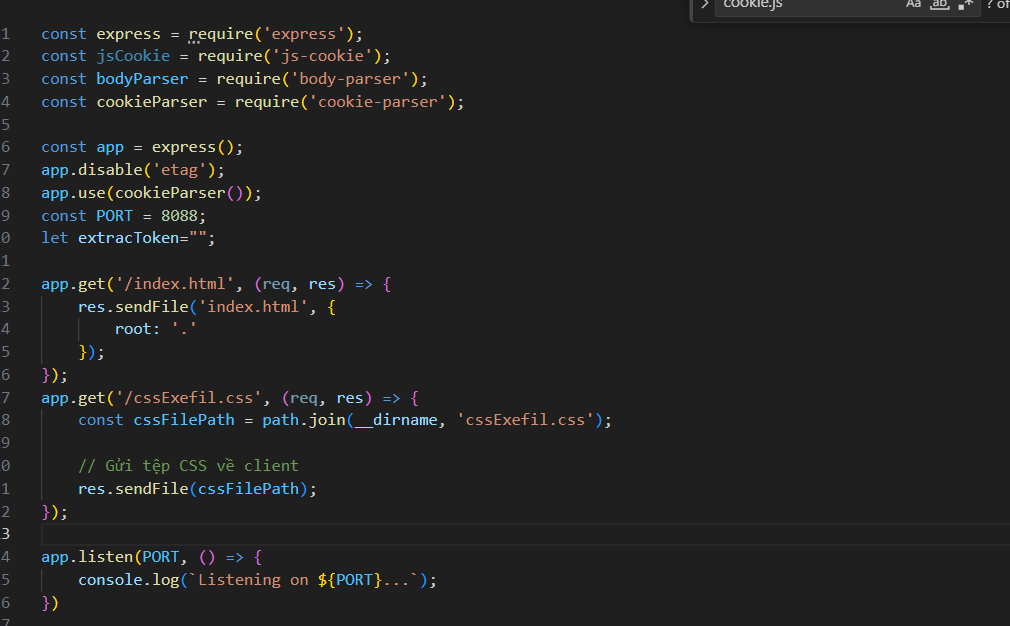Click the 'bodyParser' constant name
The image size is (1010, 626).
point(142,79)
